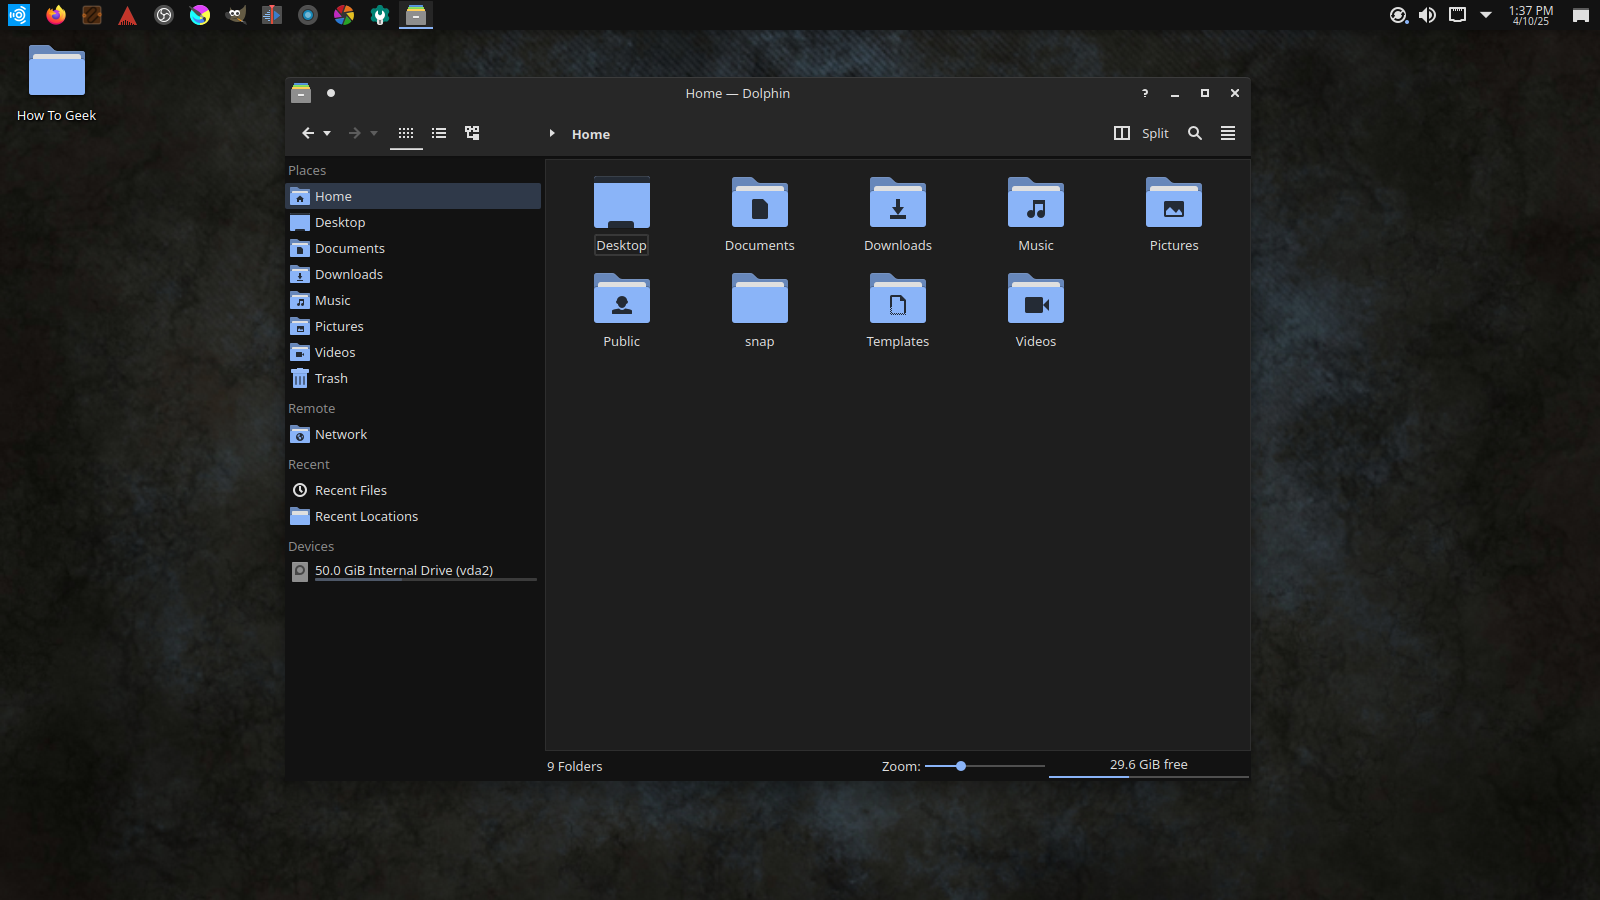This screenshot has width=1600, height=900.
Task: Select Recent Files in the sidebar
Action: pos(350,490)
